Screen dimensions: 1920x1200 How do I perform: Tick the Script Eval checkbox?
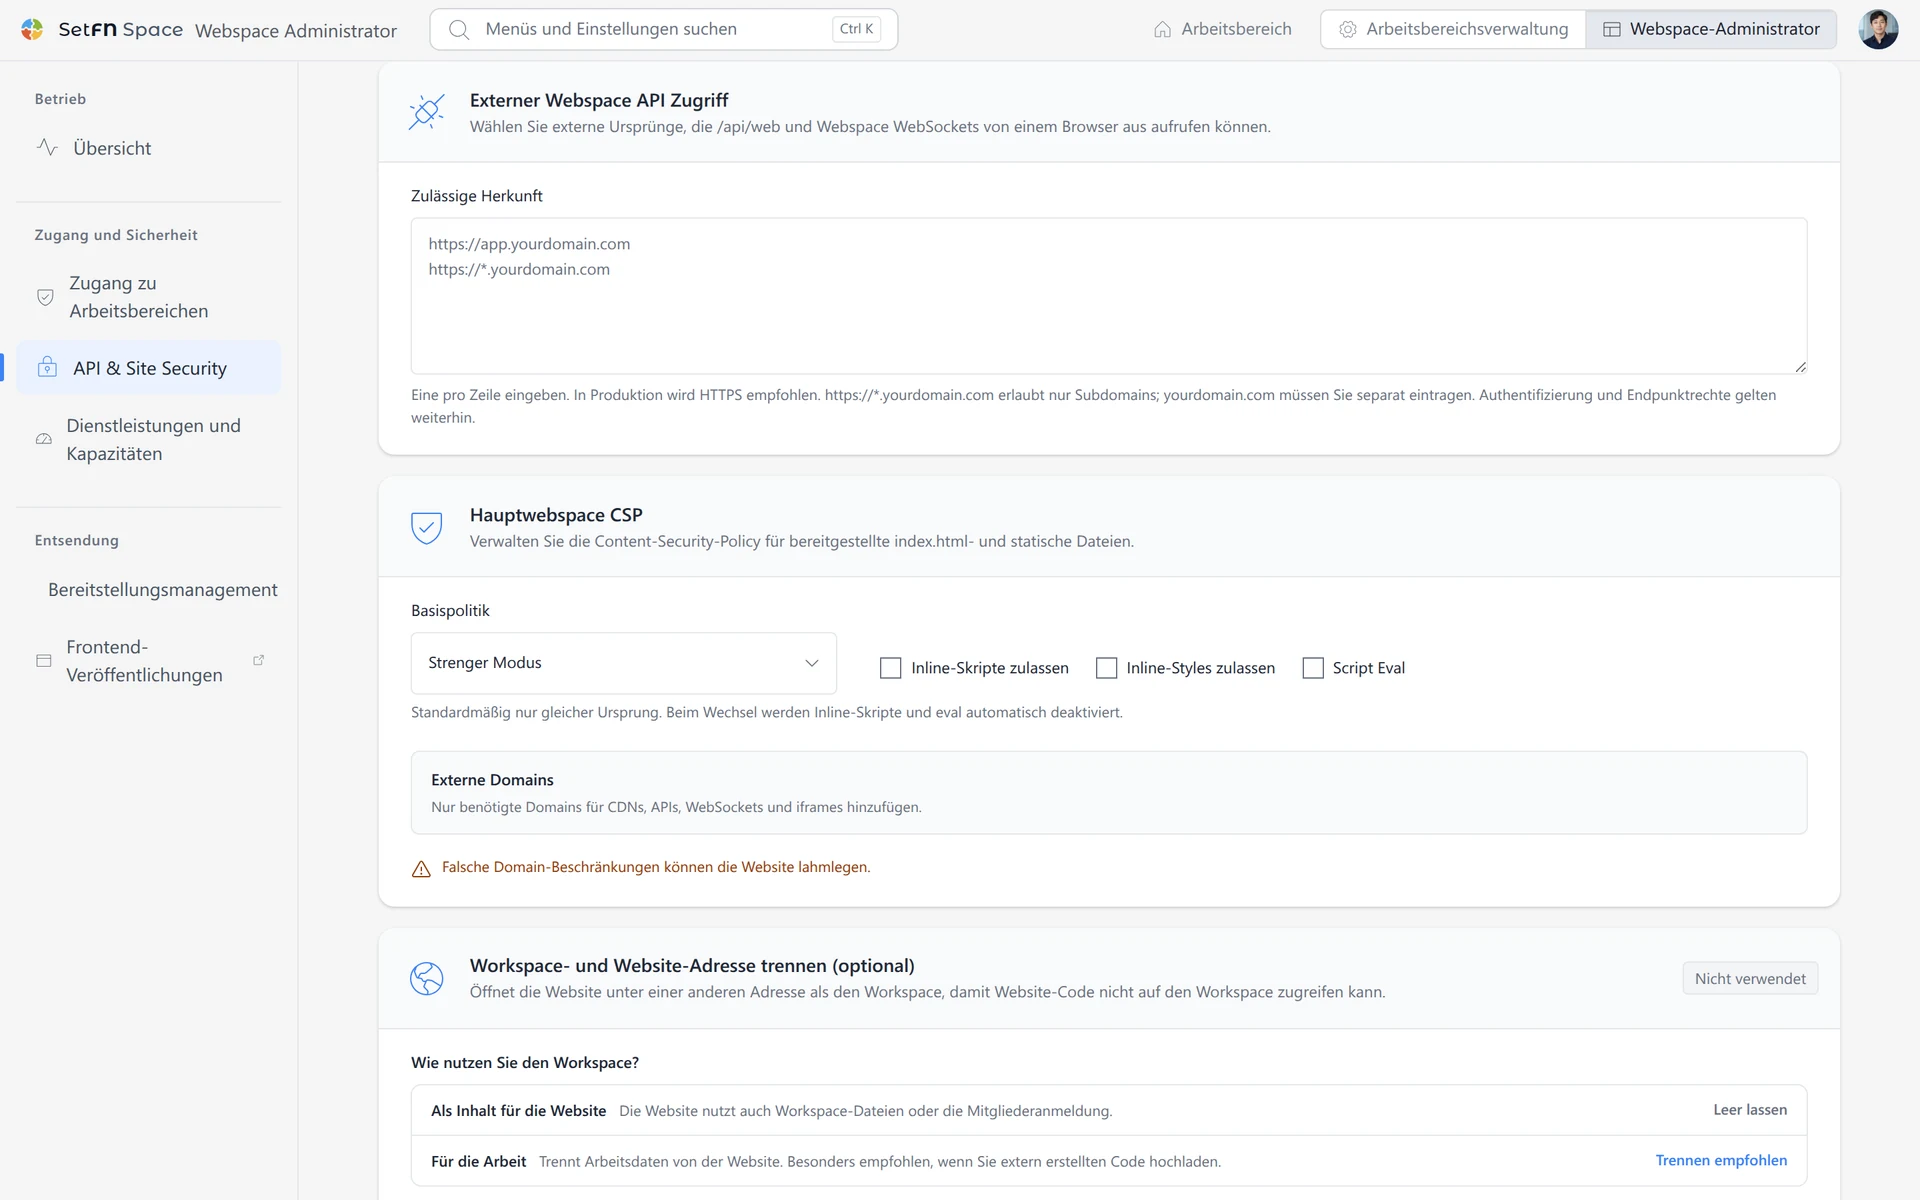(x=1313, y=668)
